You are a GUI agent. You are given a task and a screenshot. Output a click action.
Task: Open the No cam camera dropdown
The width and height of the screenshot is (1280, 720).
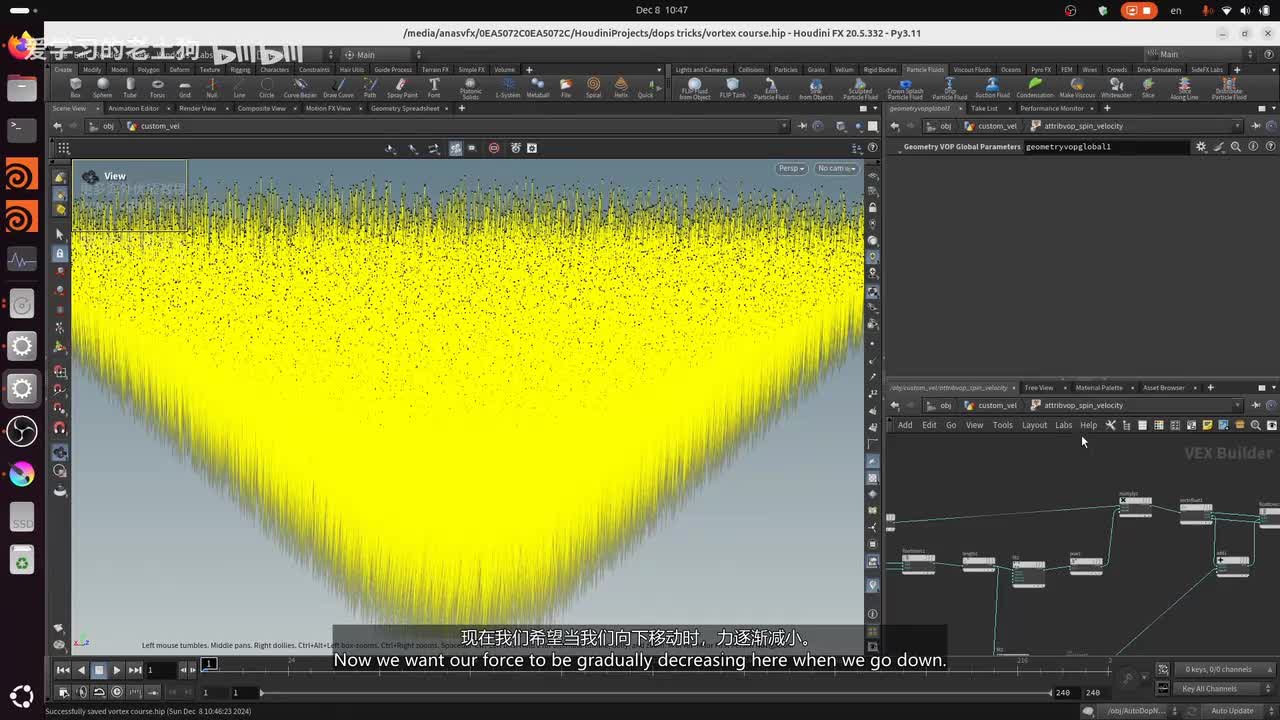tap(835, 168)
